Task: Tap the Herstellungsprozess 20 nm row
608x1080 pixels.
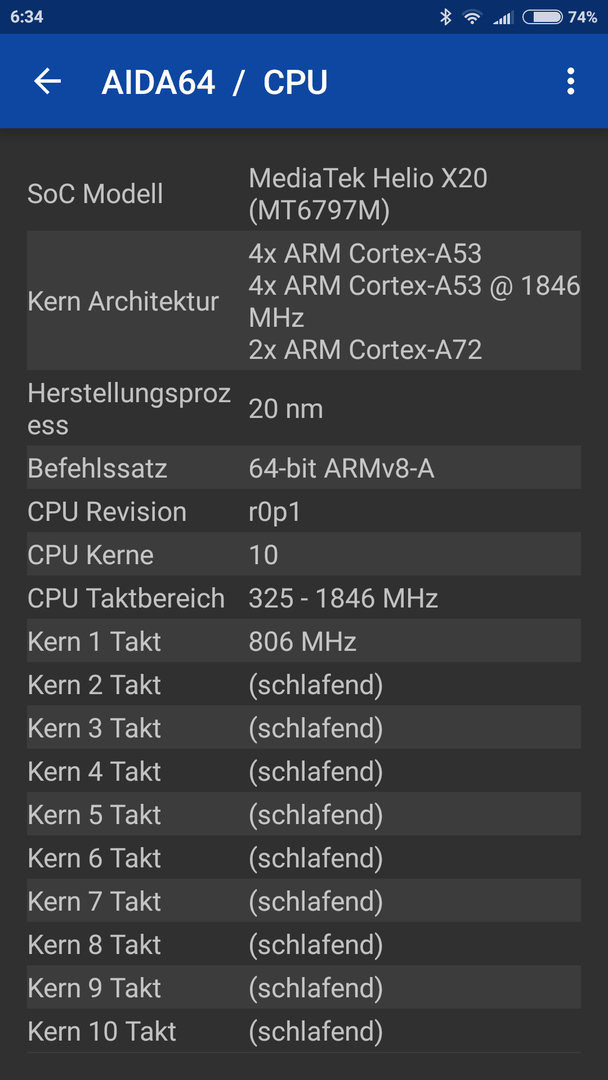Action: pyautogui.click(x=304, y=408)
